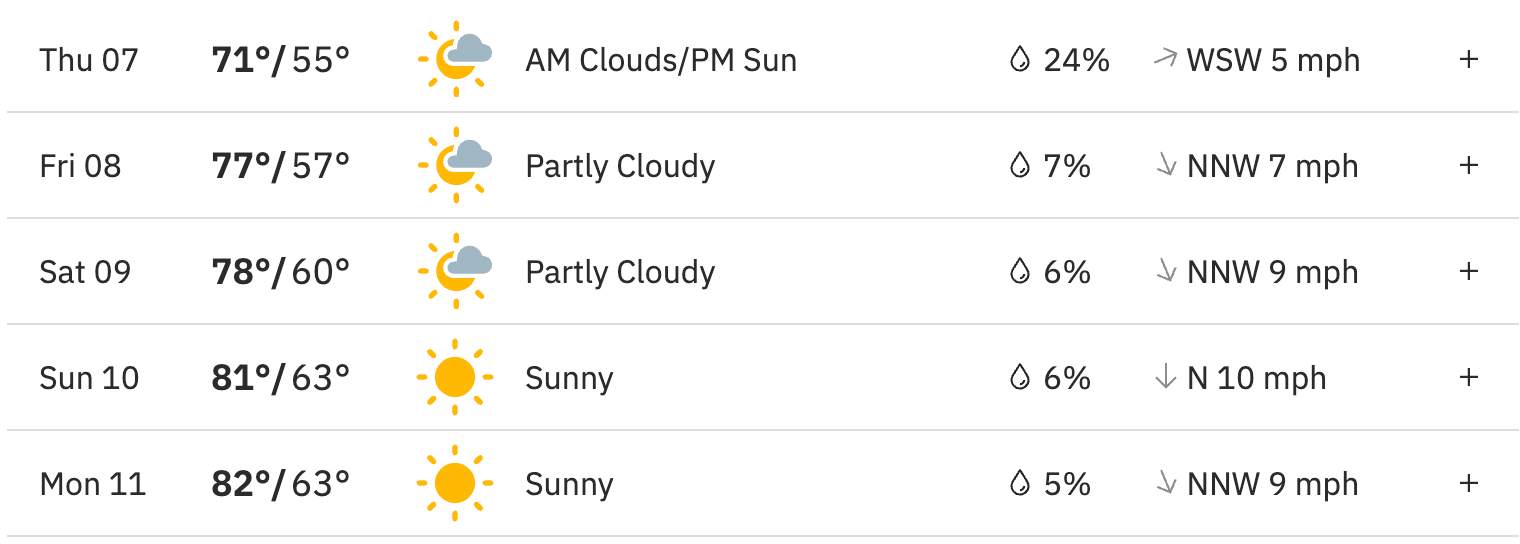Click the partly cloudy icon for Sat 09
This screenshot has height=544, width=1520.
[455, 271]
